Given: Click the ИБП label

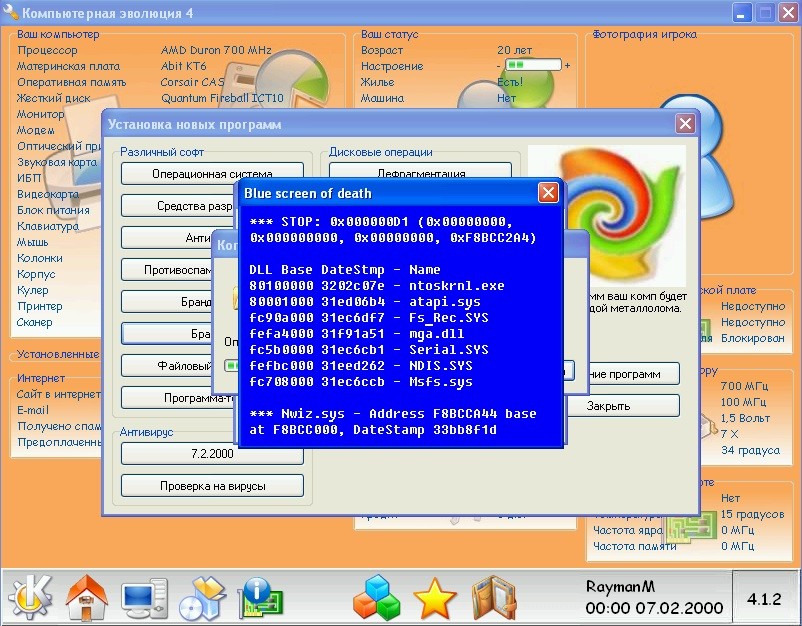Looking at the screenshot, I should point(29,178).
